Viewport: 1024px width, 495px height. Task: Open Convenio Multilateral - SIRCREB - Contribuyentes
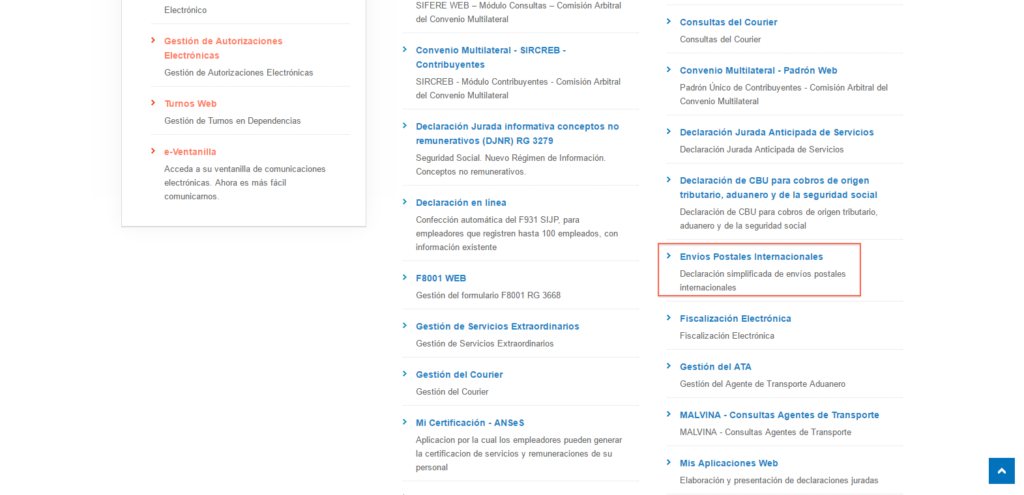490,57
